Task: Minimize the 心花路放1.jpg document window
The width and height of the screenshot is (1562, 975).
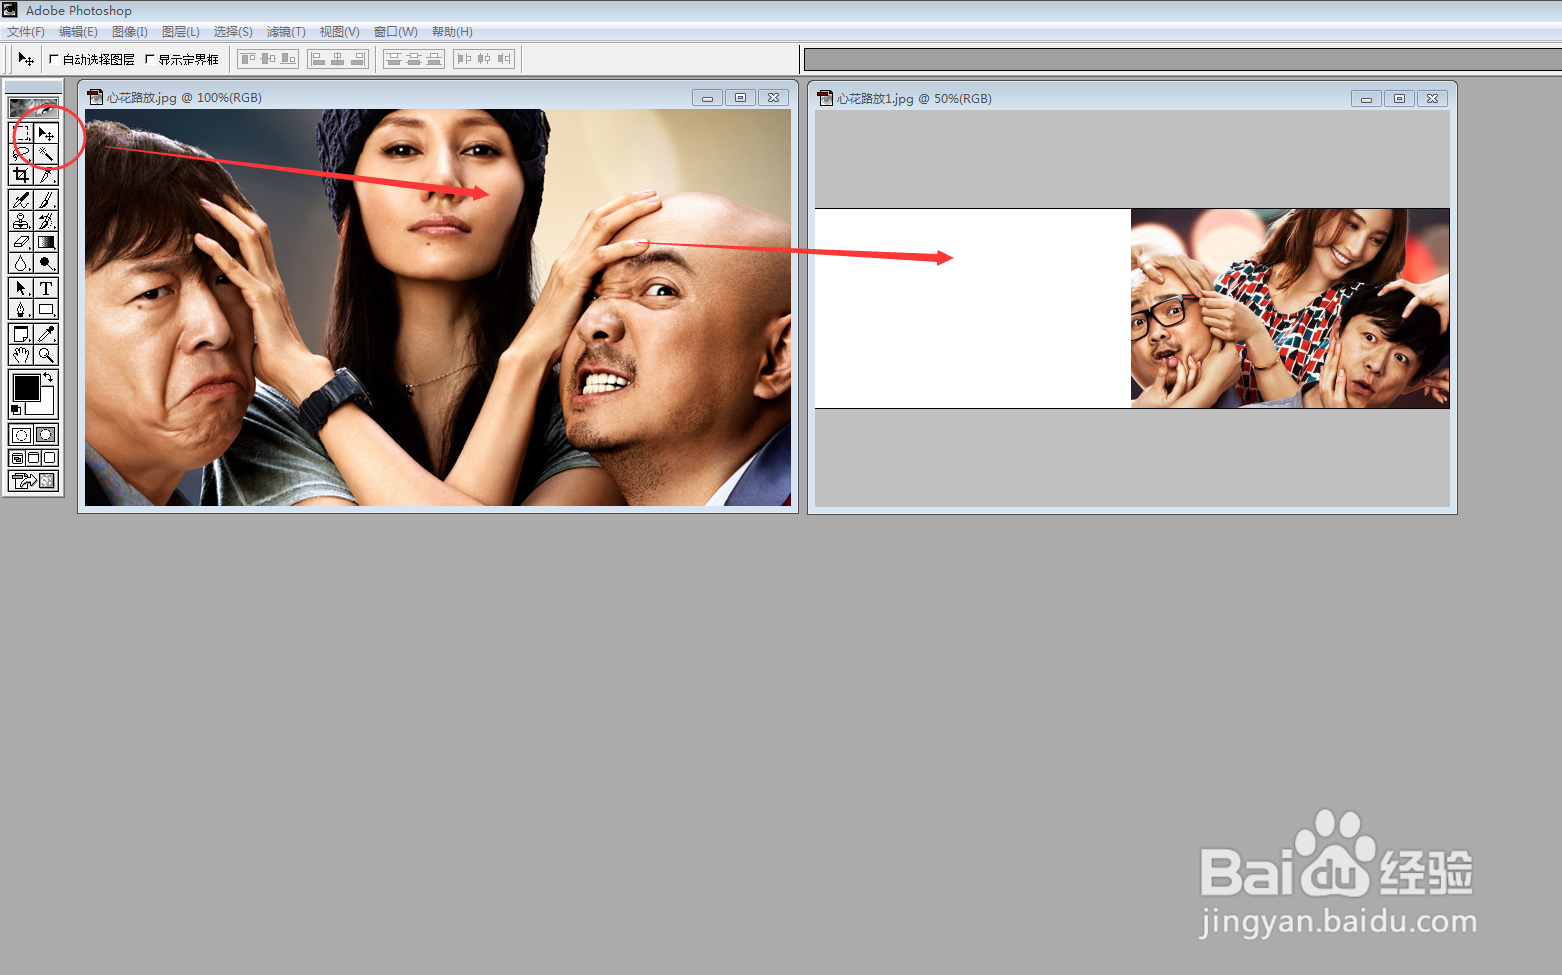Action: tap(1366, 98)
